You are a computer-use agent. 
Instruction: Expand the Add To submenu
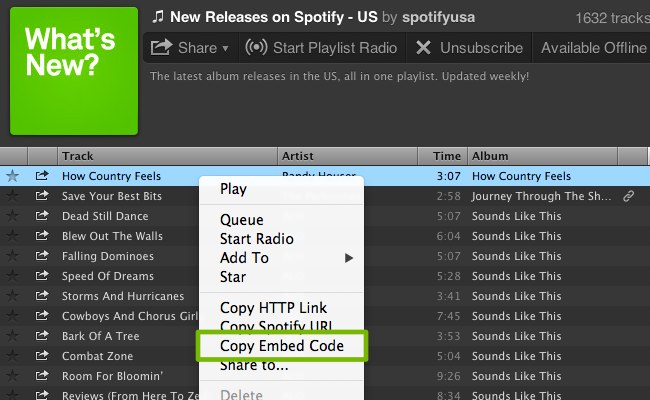click(x=282, y=258)
